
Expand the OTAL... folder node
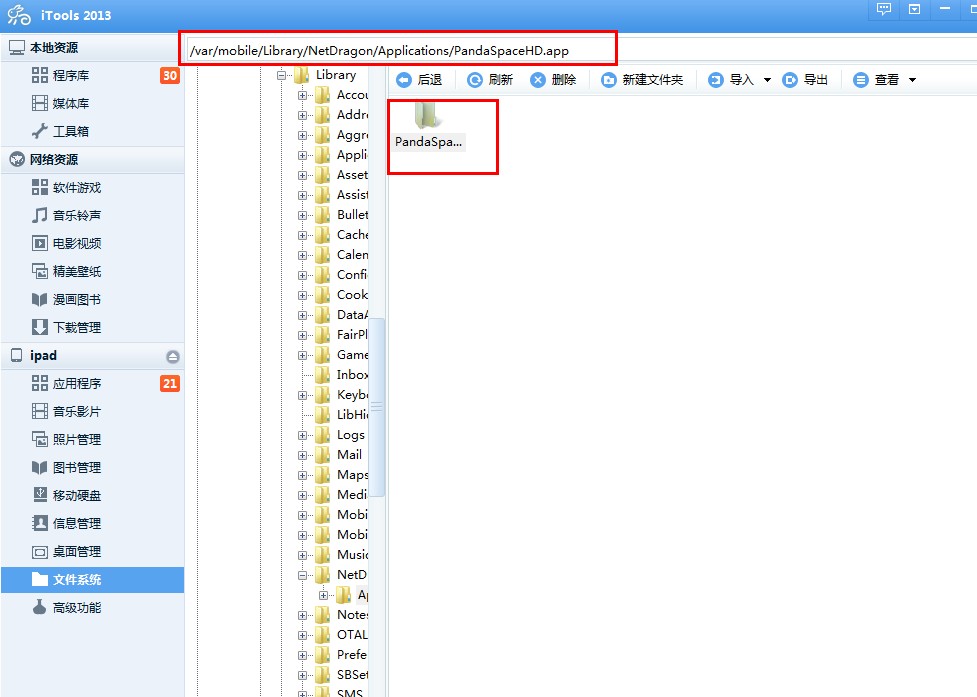302,635
